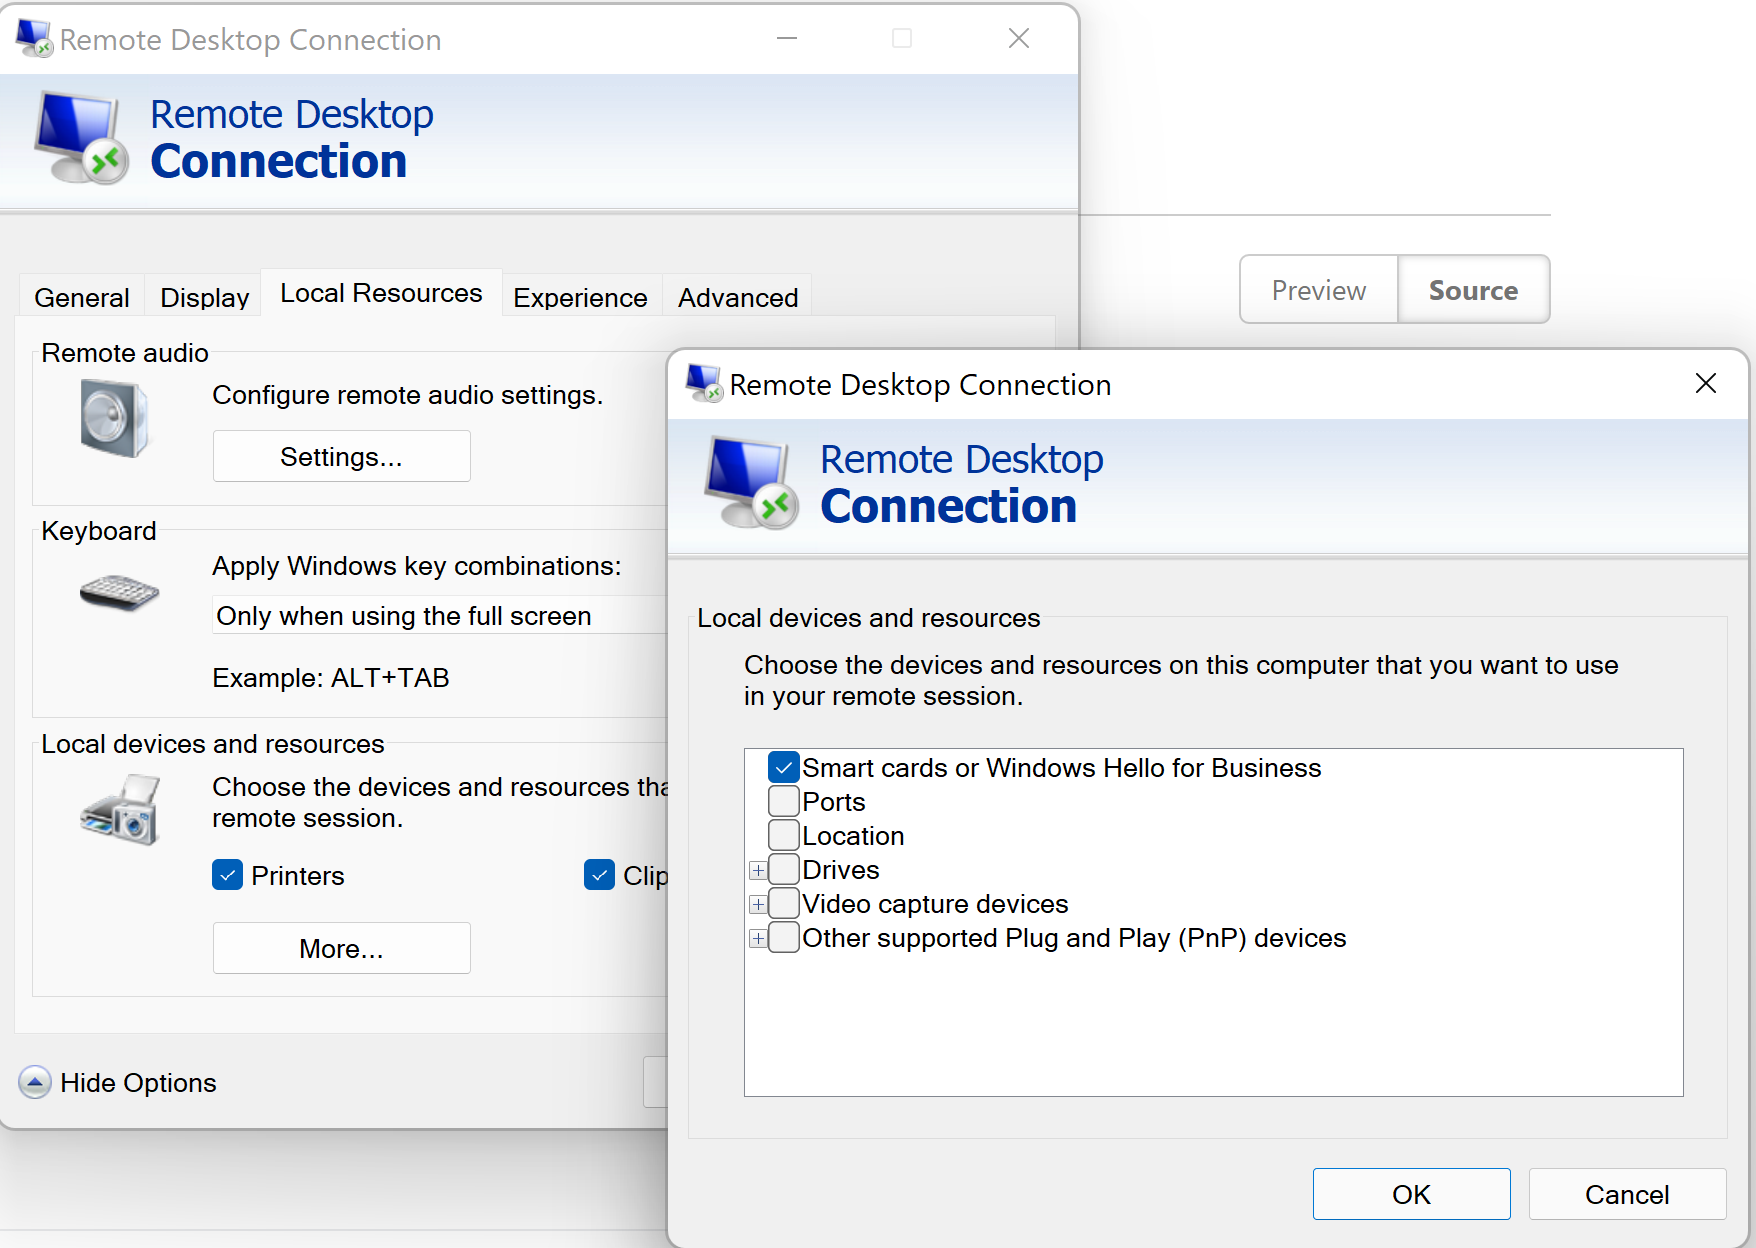Image resolution: width=1756 pixels, height=1248 pixels.
Task: Expand the Drives tree node
Action: 758,870
